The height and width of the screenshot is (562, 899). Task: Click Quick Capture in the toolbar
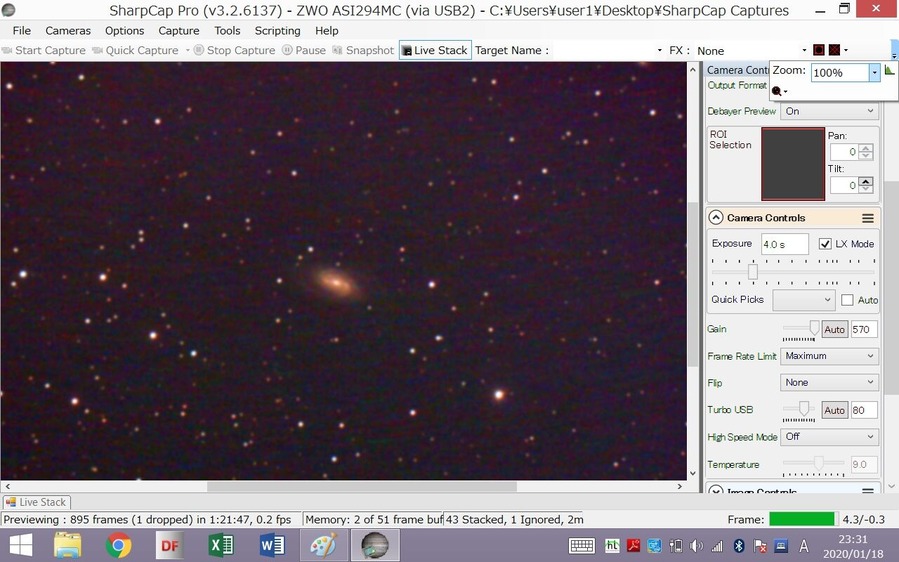pos(135,50)
